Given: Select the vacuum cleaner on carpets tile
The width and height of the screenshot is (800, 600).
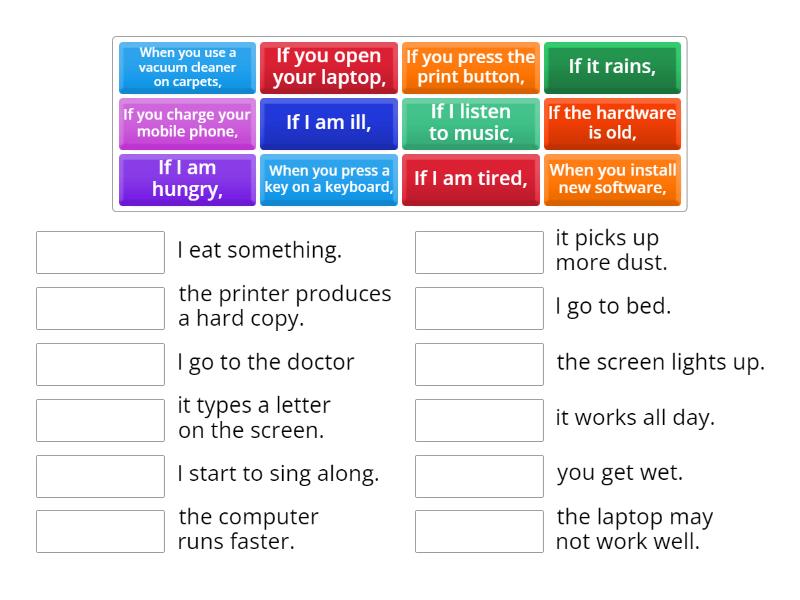Looking at the screenshot, I should (x=188, y=67).
